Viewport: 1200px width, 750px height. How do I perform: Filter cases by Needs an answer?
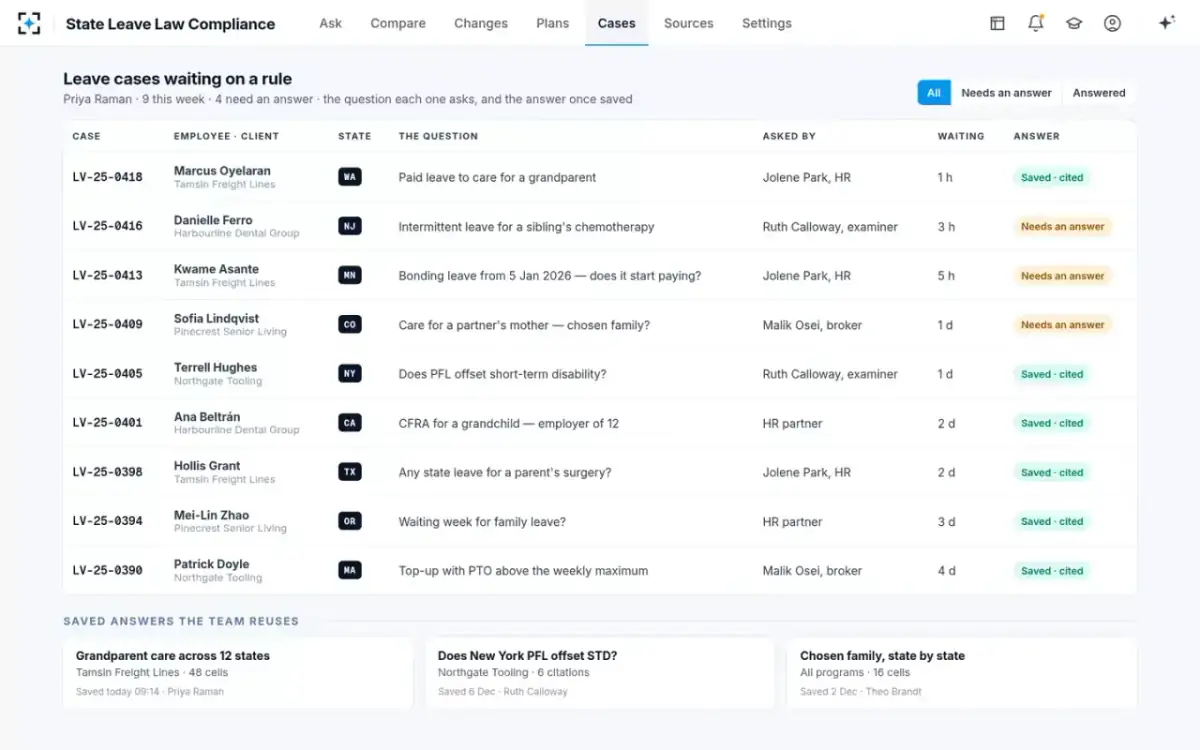[x=1006, y=93]
